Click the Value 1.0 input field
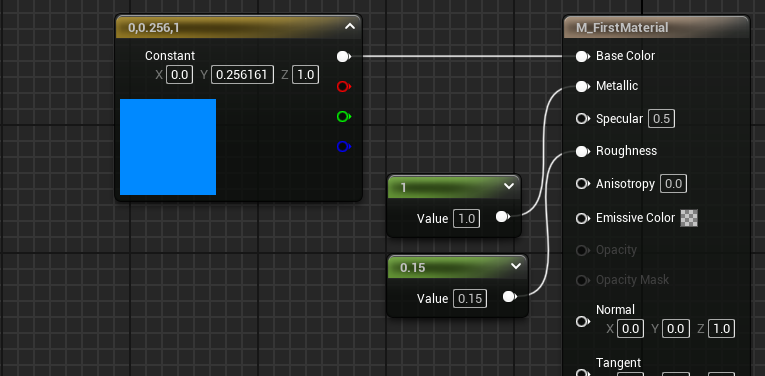The image size is (765, 376). (x=466, y=218)
